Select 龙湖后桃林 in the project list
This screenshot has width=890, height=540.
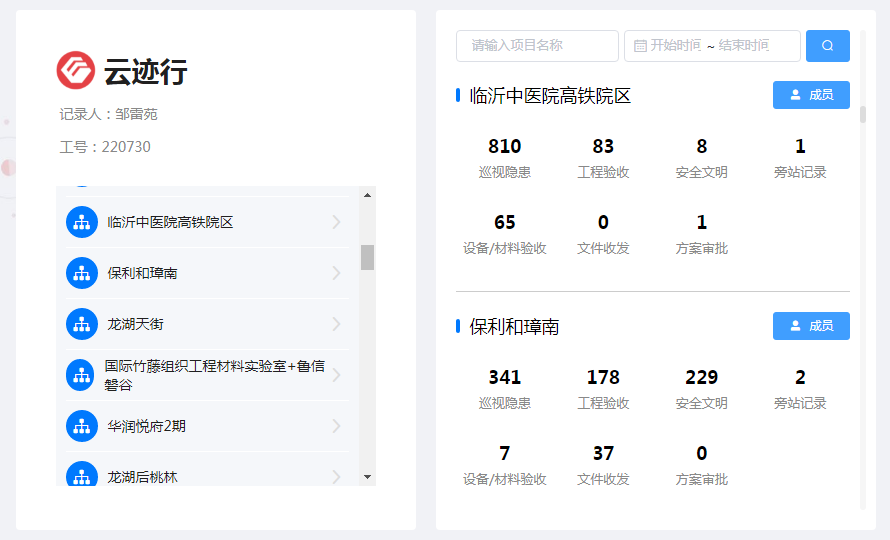coord(143,476)
